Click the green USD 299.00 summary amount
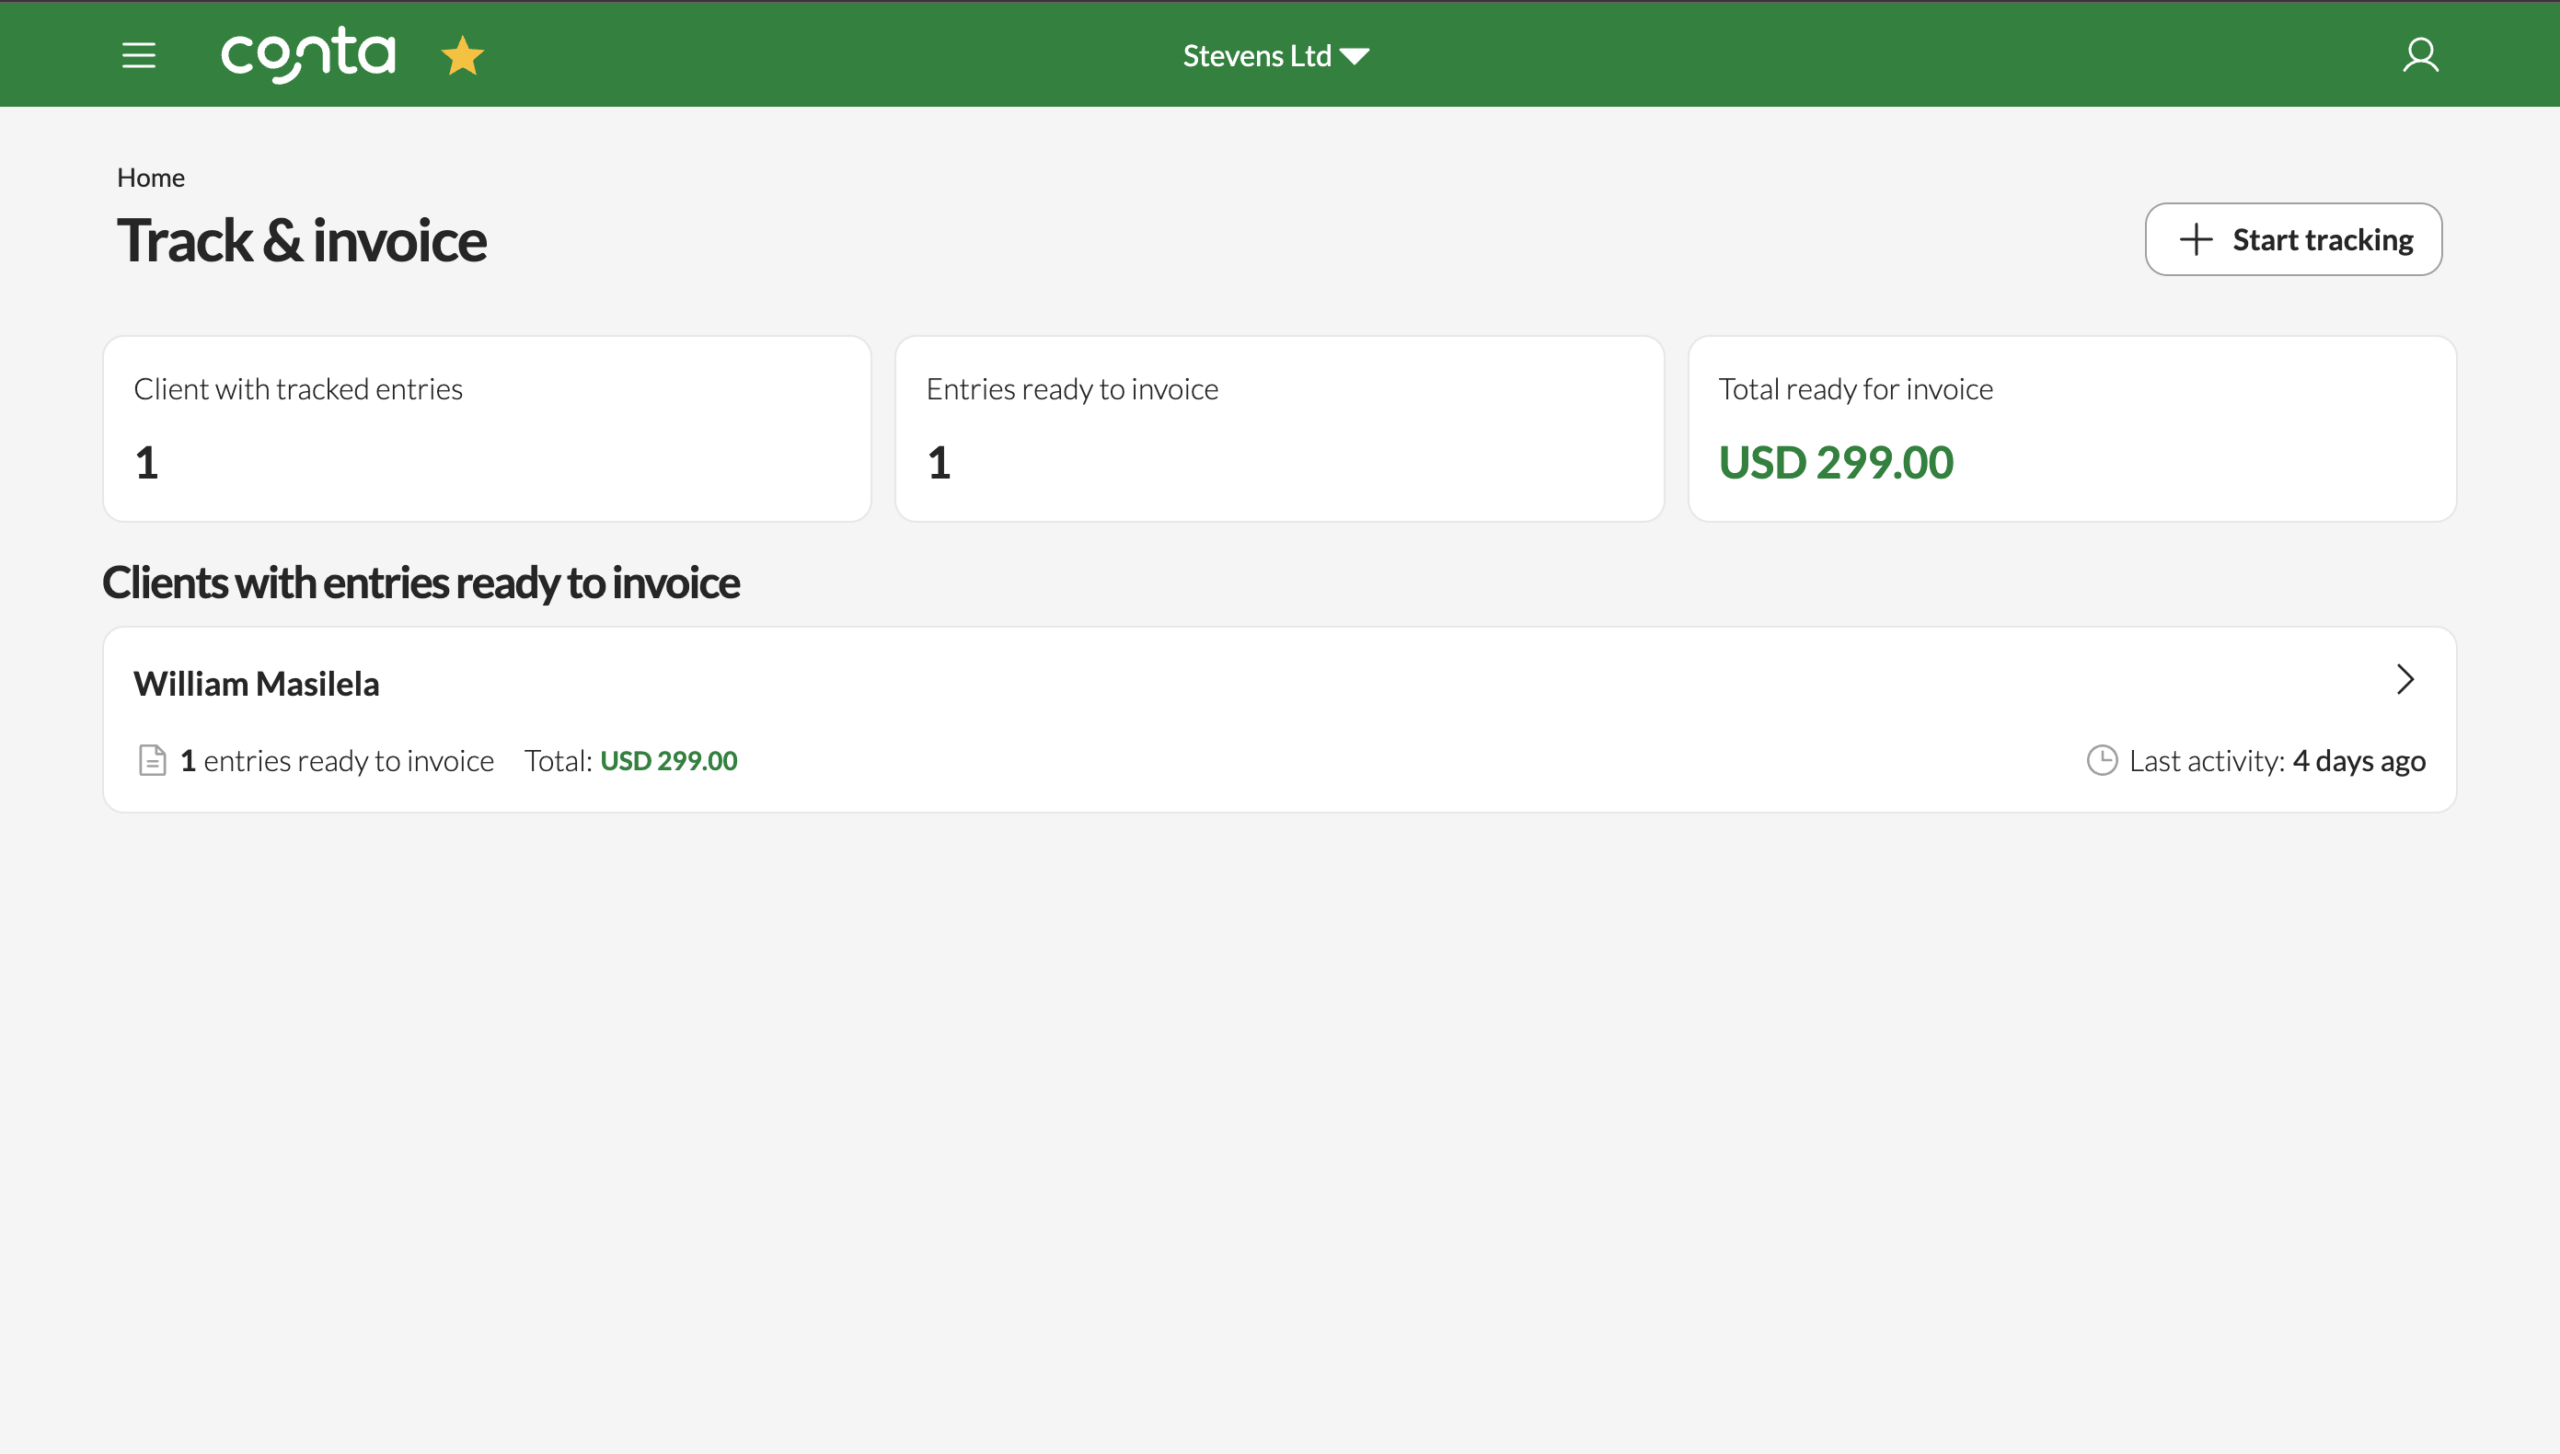Viewport: 2560px width, 1454px height. pos(1836,463)
